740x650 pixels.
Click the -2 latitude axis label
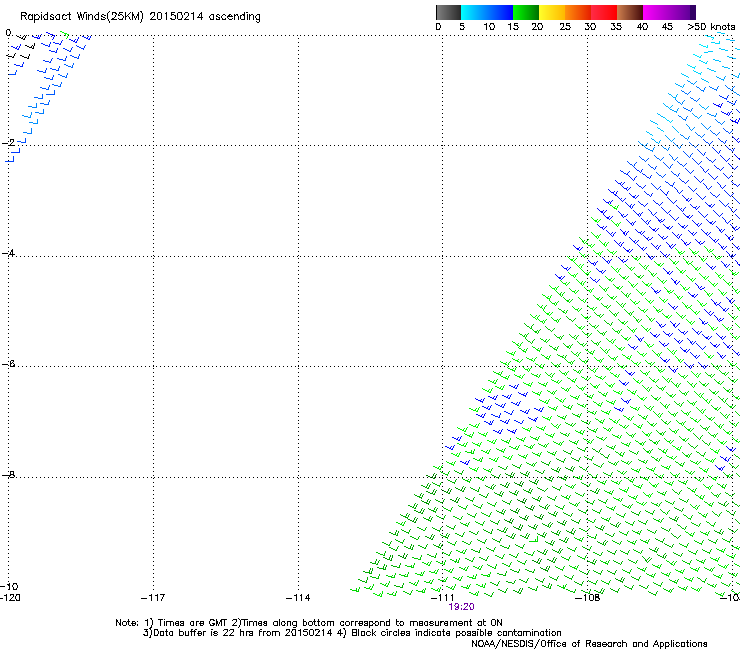pos(8,143)
